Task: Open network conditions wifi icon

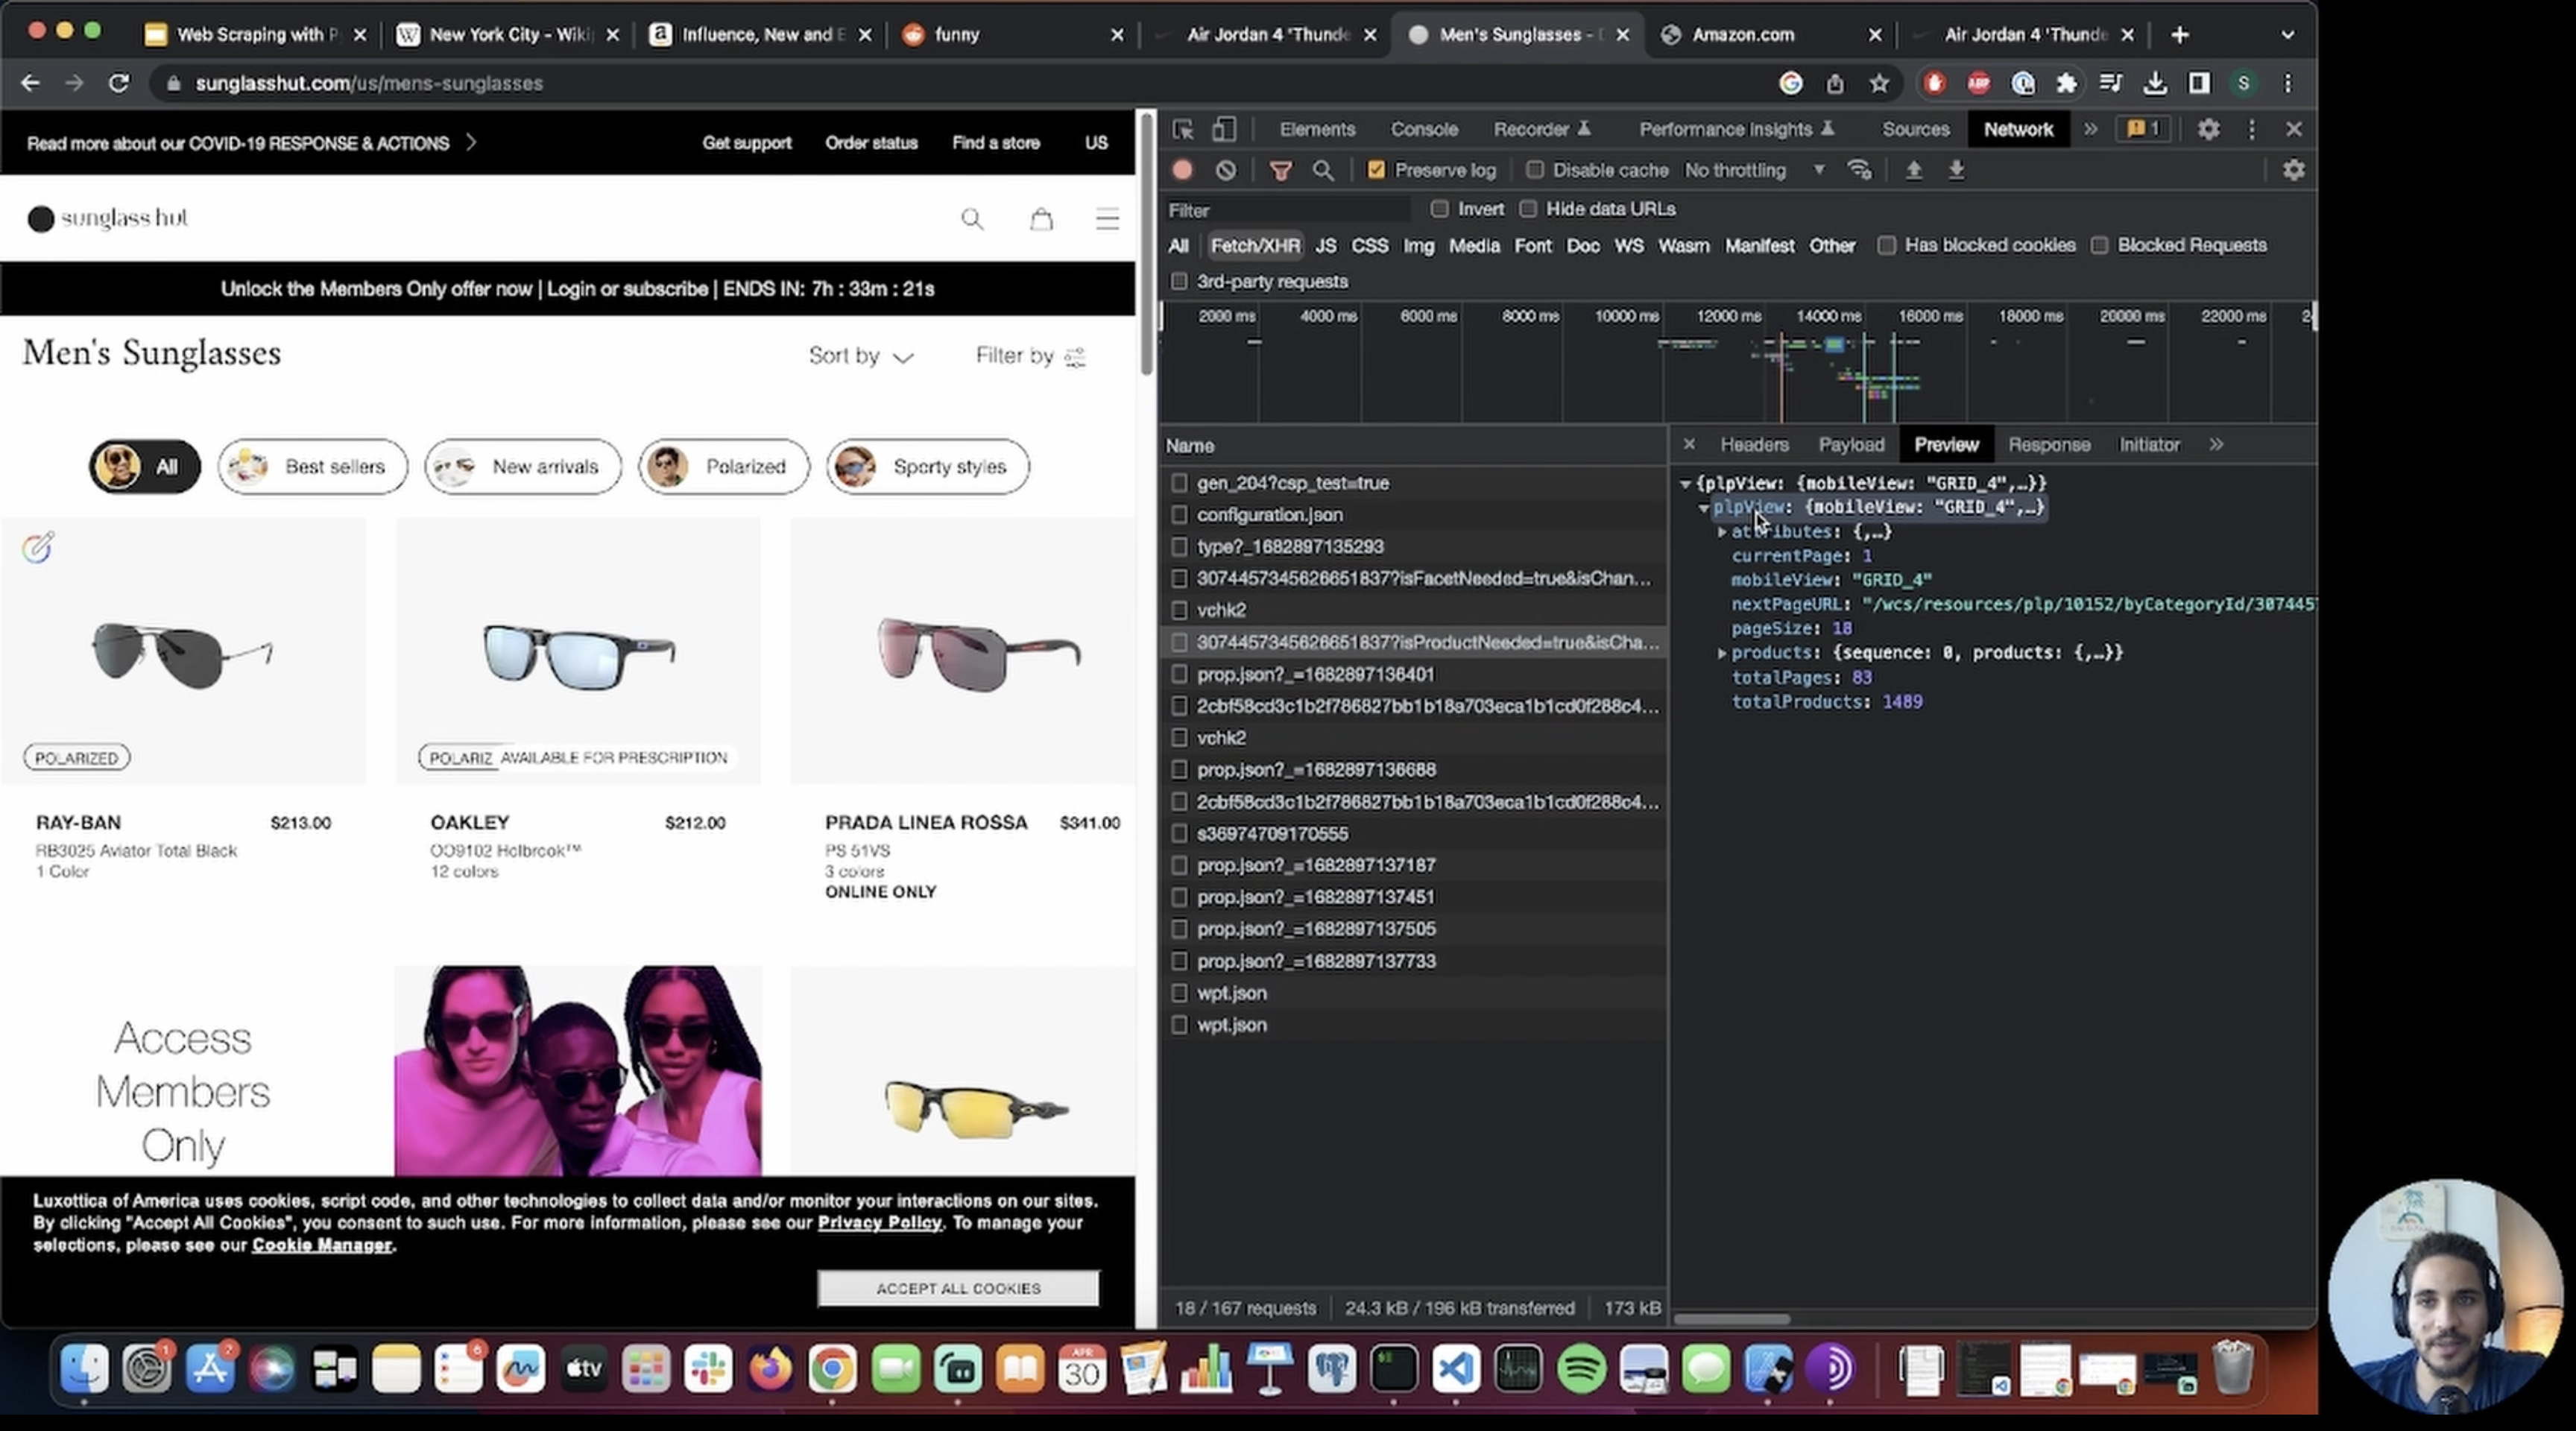Action: [1859, 170]
